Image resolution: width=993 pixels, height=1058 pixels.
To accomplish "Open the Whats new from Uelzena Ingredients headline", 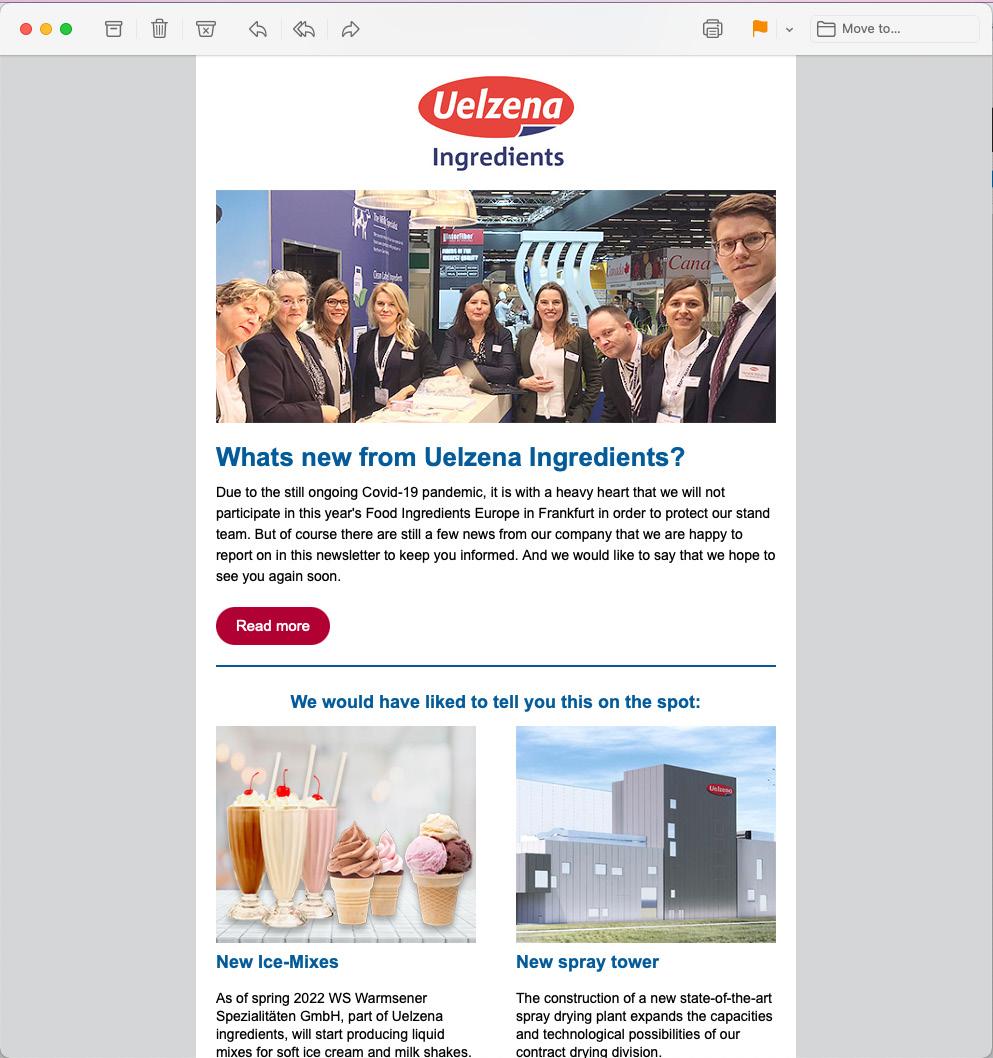I will pyautogui.click(x=450, y=457).
